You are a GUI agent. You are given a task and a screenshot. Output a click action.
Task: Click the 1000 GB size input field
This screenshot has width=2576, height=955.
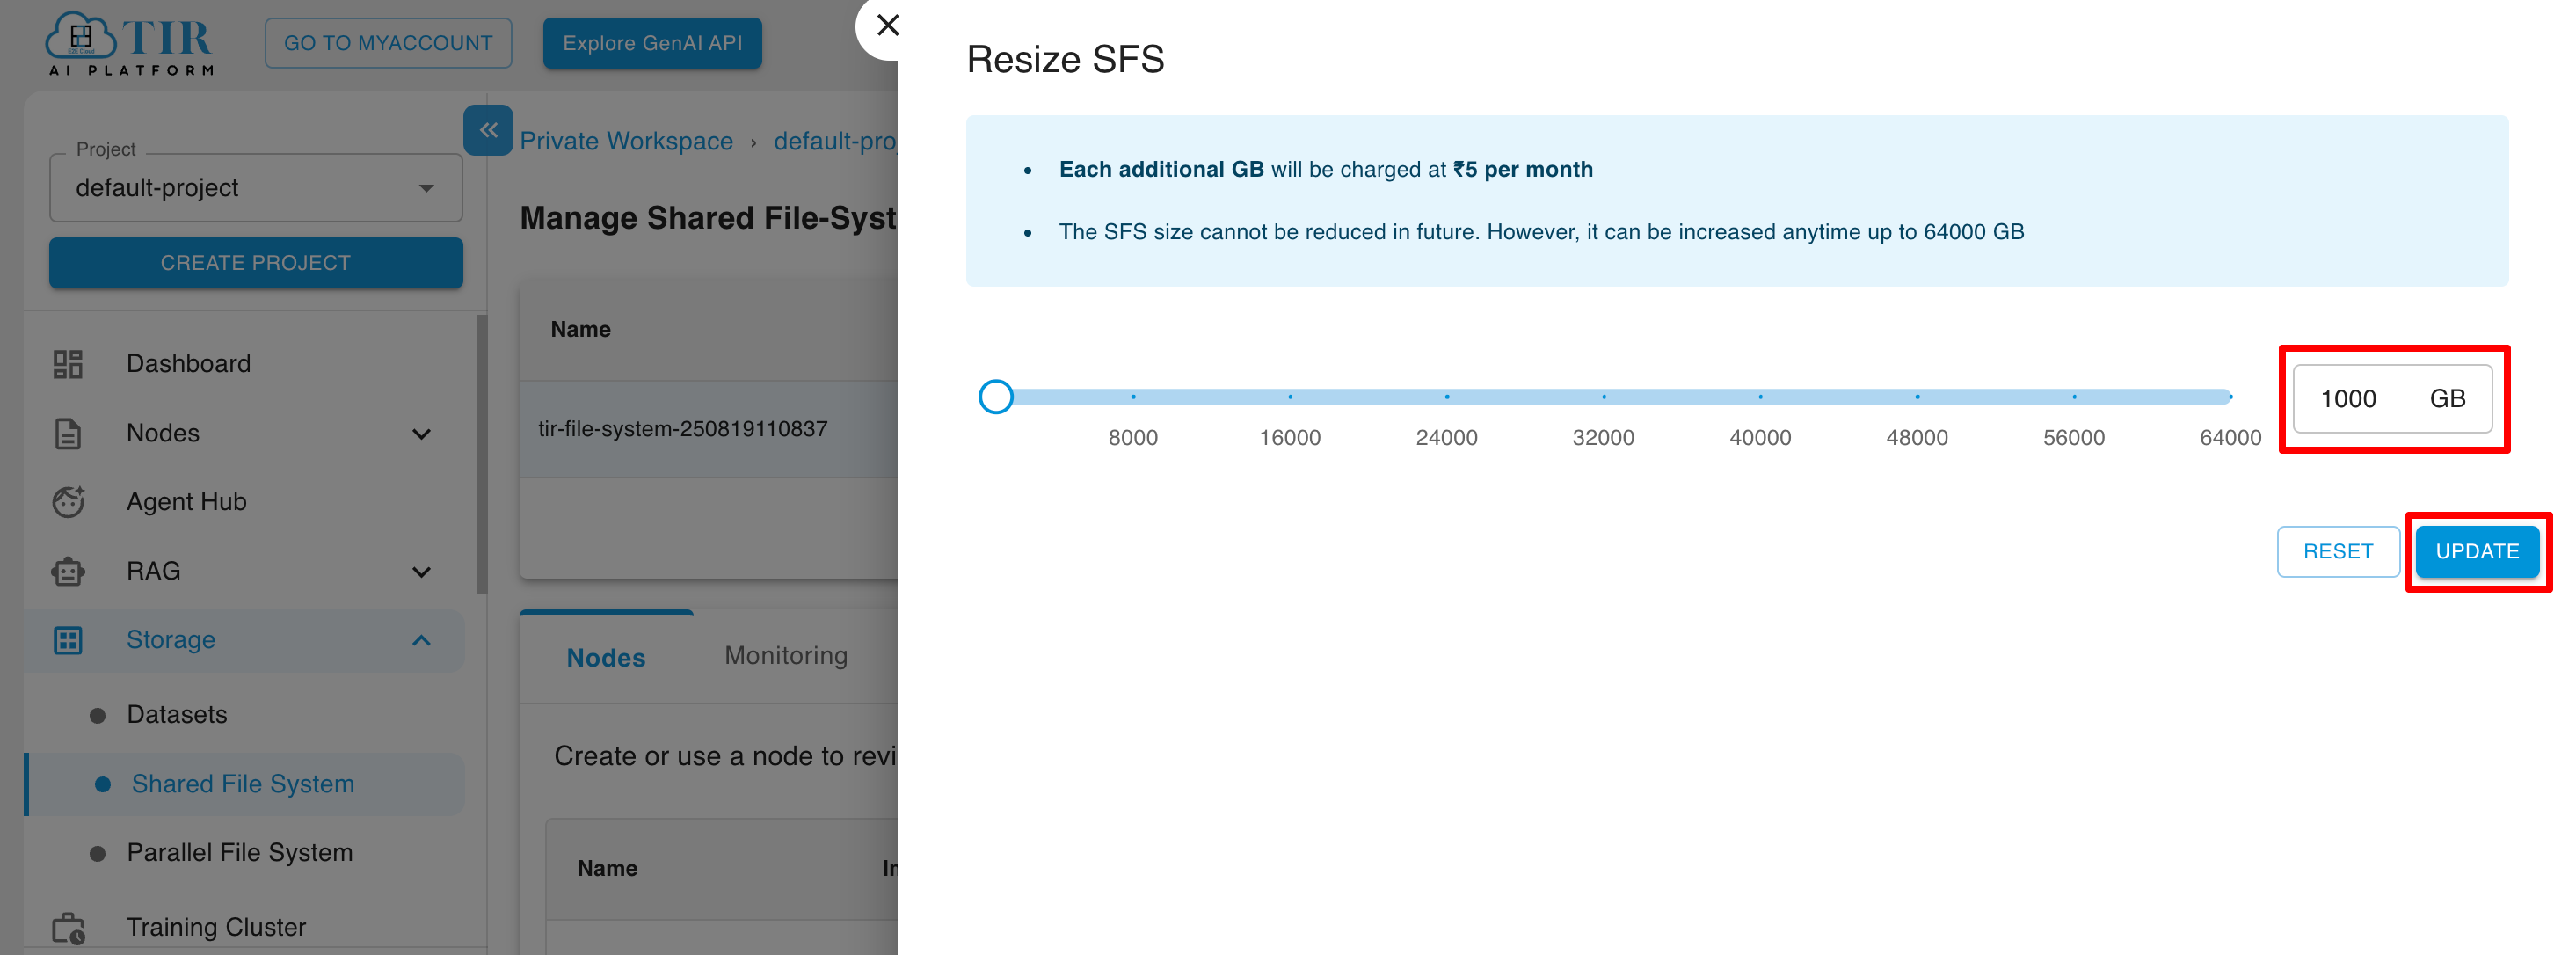click(x=2392, y=398)
